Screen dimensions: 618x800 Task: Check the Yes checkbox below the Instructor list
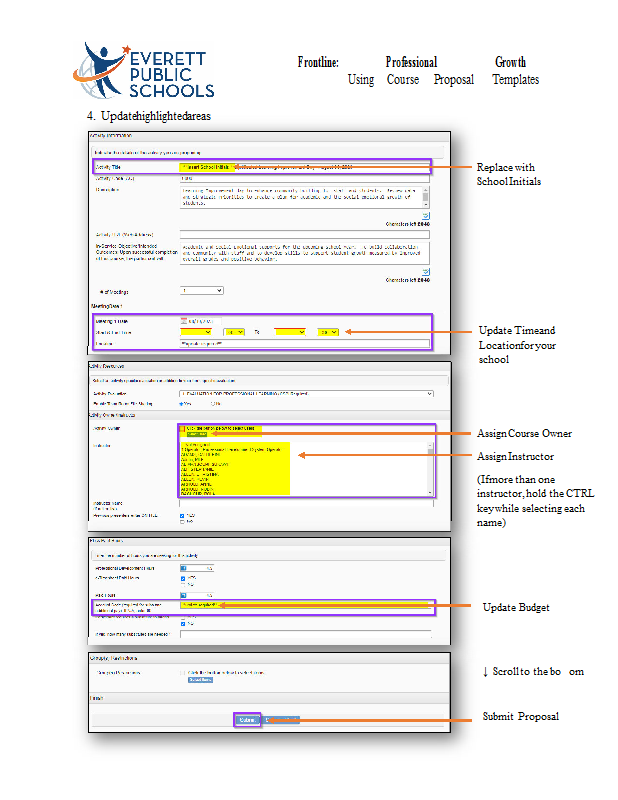[182, 516]
